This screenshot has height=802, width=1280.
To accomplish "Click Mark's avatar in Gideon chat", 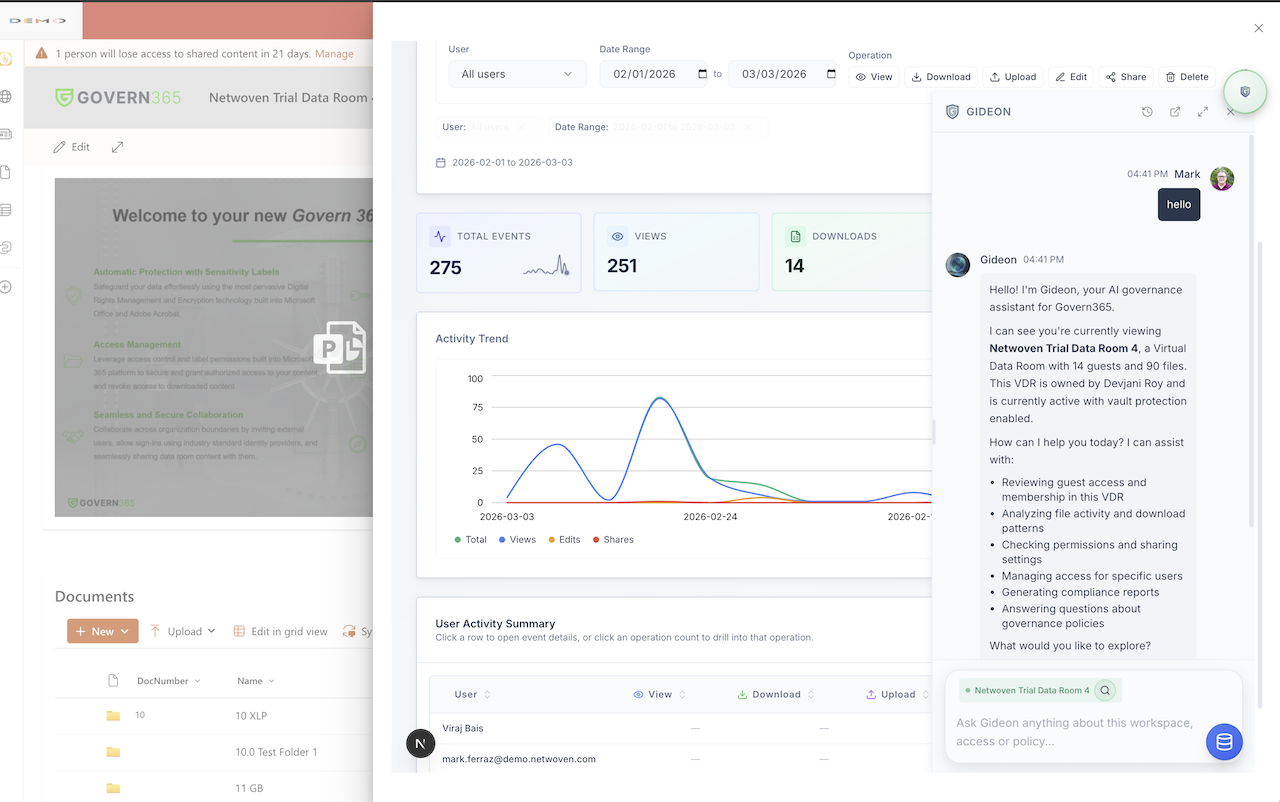I will click(1221, 179).
